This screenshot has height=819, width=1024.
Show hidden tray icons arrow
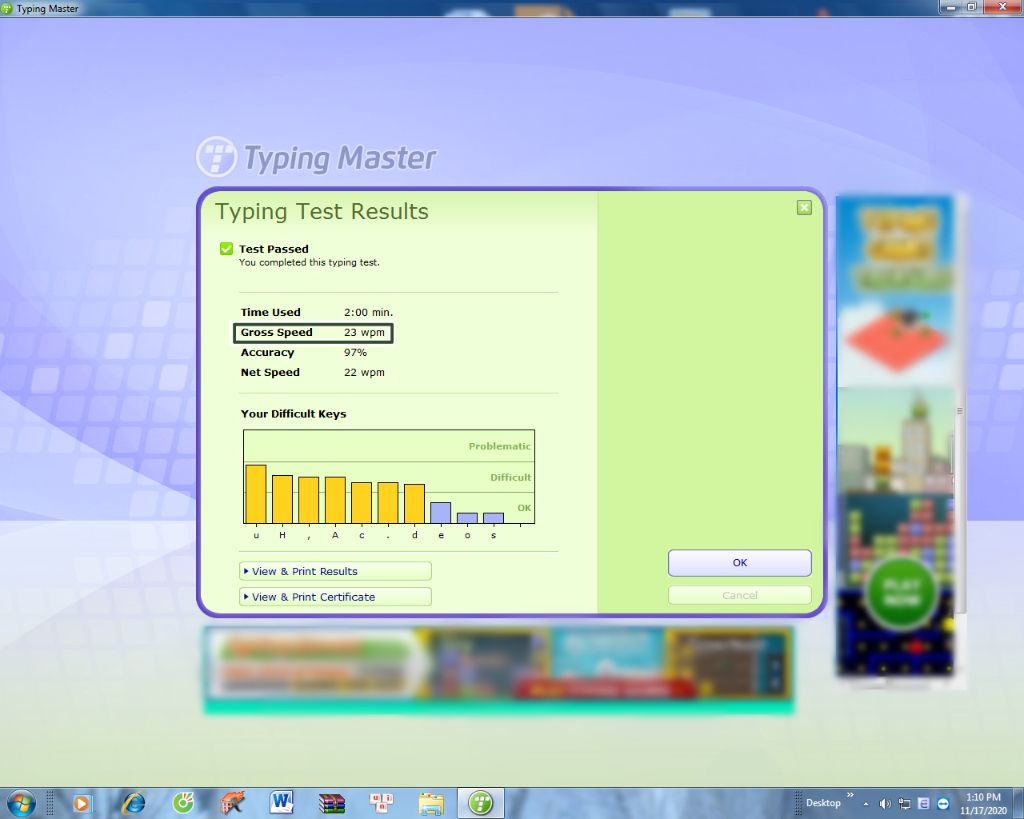point(866,804)
